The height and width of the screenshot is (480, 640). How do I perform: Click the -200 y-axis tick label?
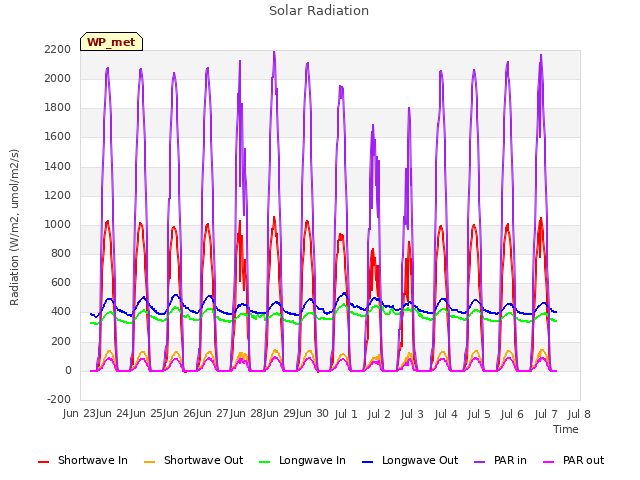[x=59, y=400]
